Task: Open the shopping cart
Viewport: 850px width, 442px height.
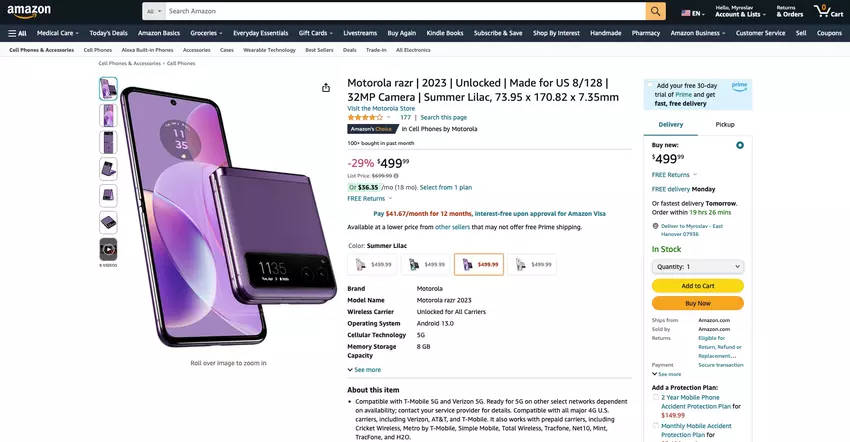Action: [829, 12]
